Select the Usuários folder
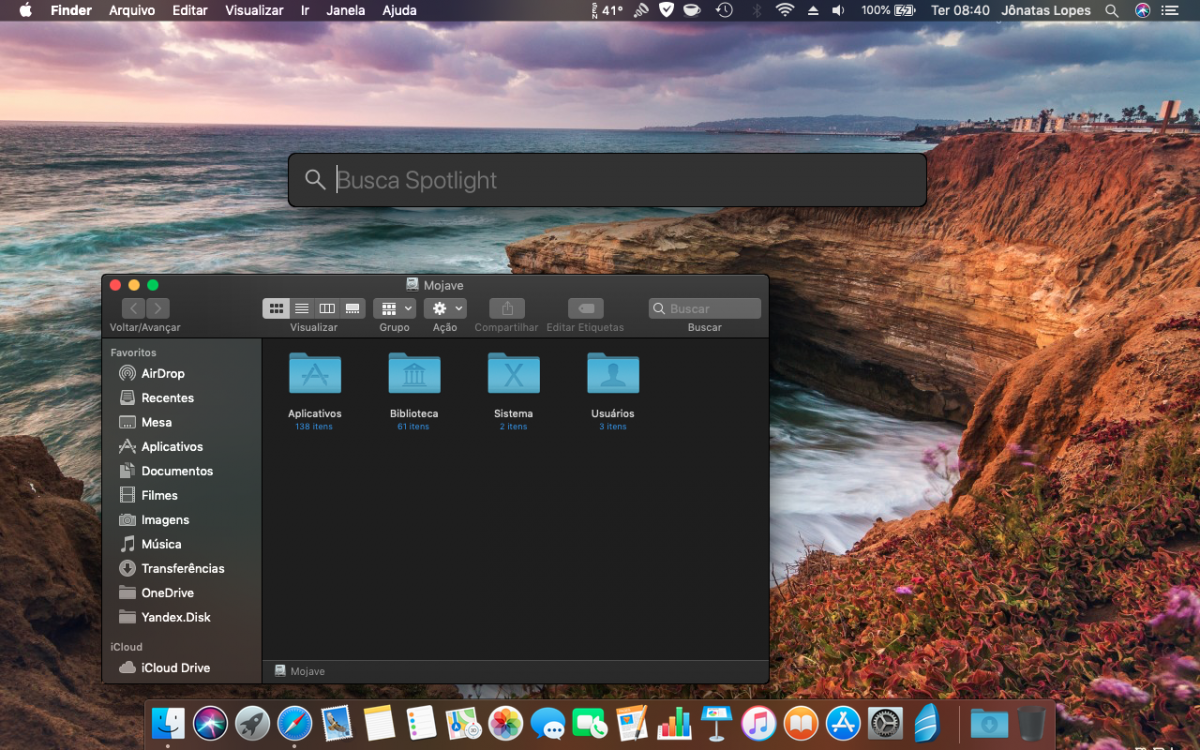This screenshot has height=750, width=1200. tap(613, 373)
